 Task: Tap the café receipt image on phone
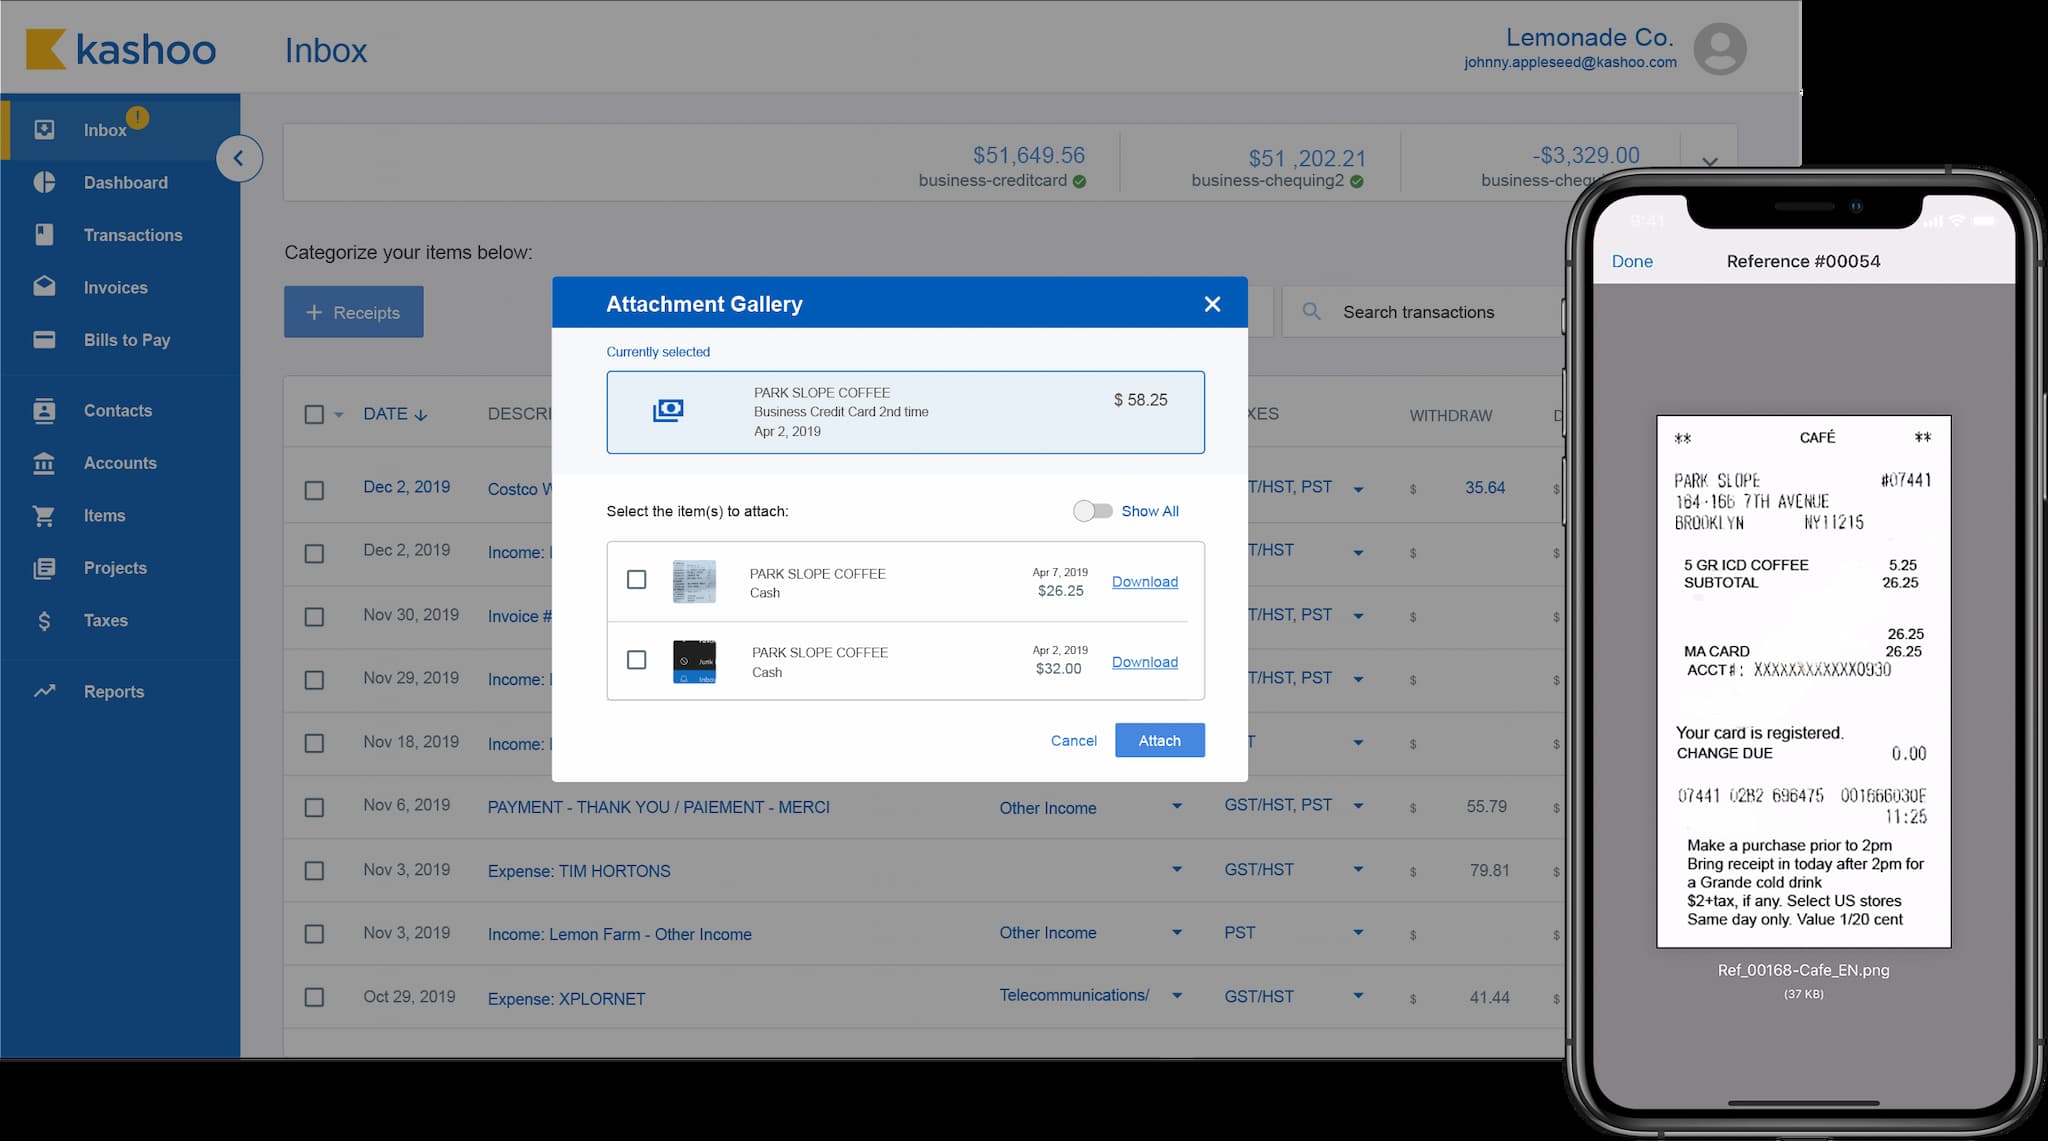1803,682
